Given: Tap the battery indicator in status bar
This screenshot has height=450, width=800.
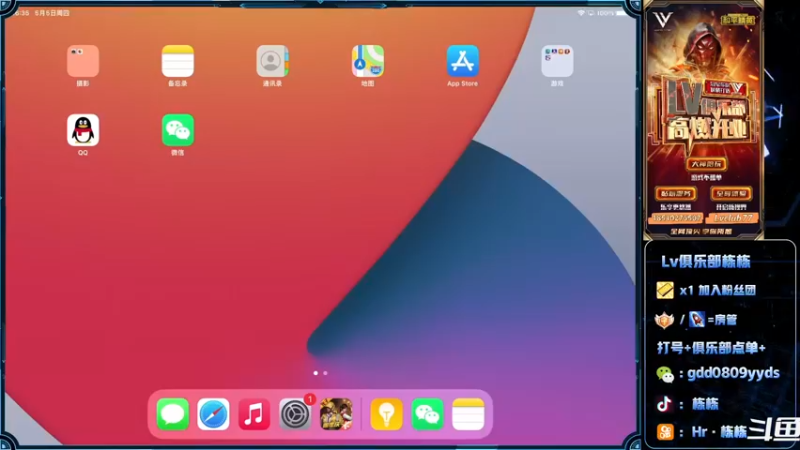Looking at the screenshot, I should pos(620,13).
